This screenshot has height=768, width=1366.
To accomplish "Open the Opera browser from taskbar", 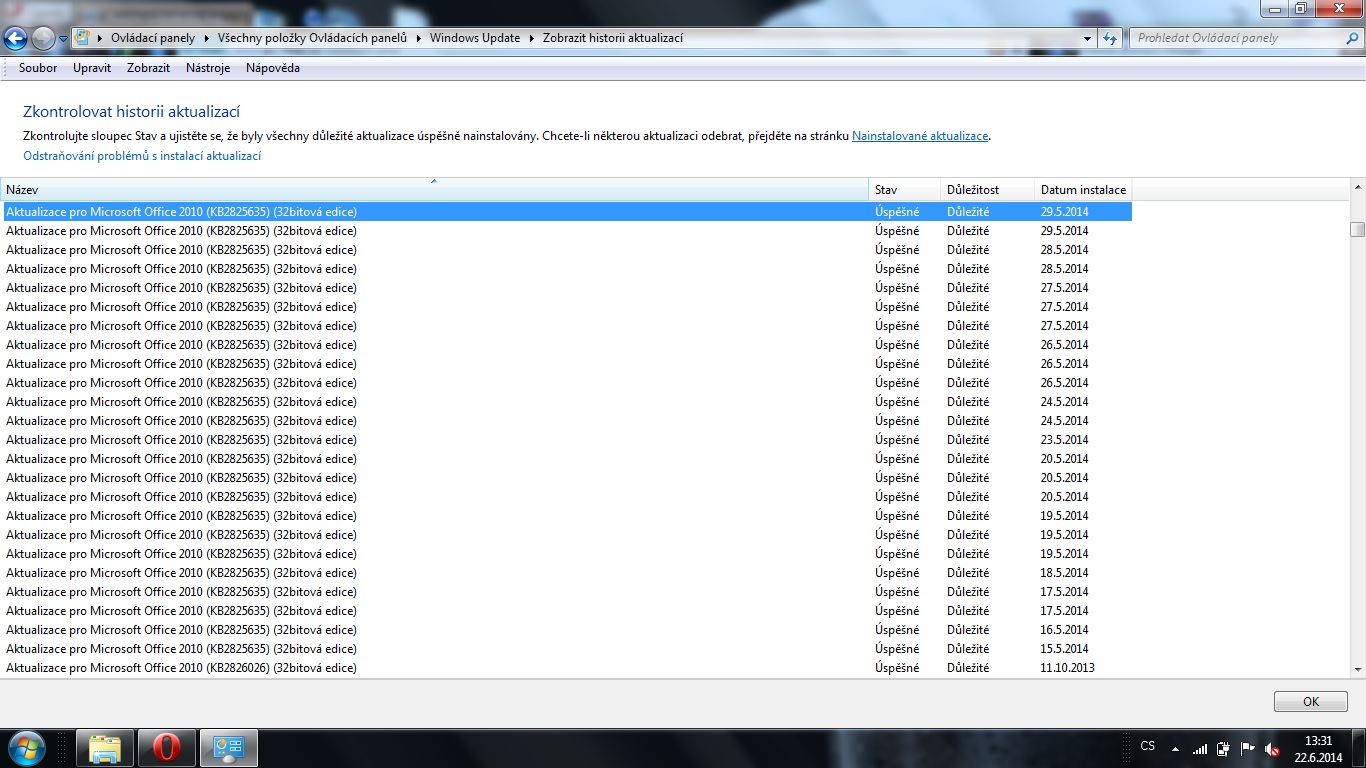I will point(166,748).
